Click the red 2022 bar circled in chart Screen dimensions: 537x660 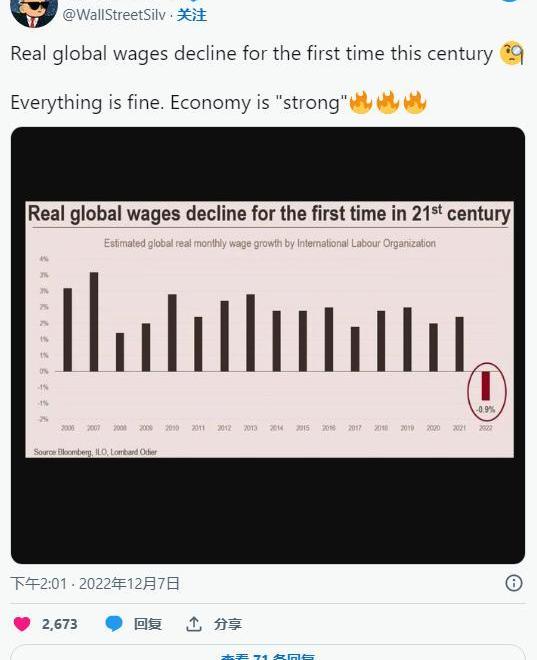pyautogui.click(x=486, y=386)
